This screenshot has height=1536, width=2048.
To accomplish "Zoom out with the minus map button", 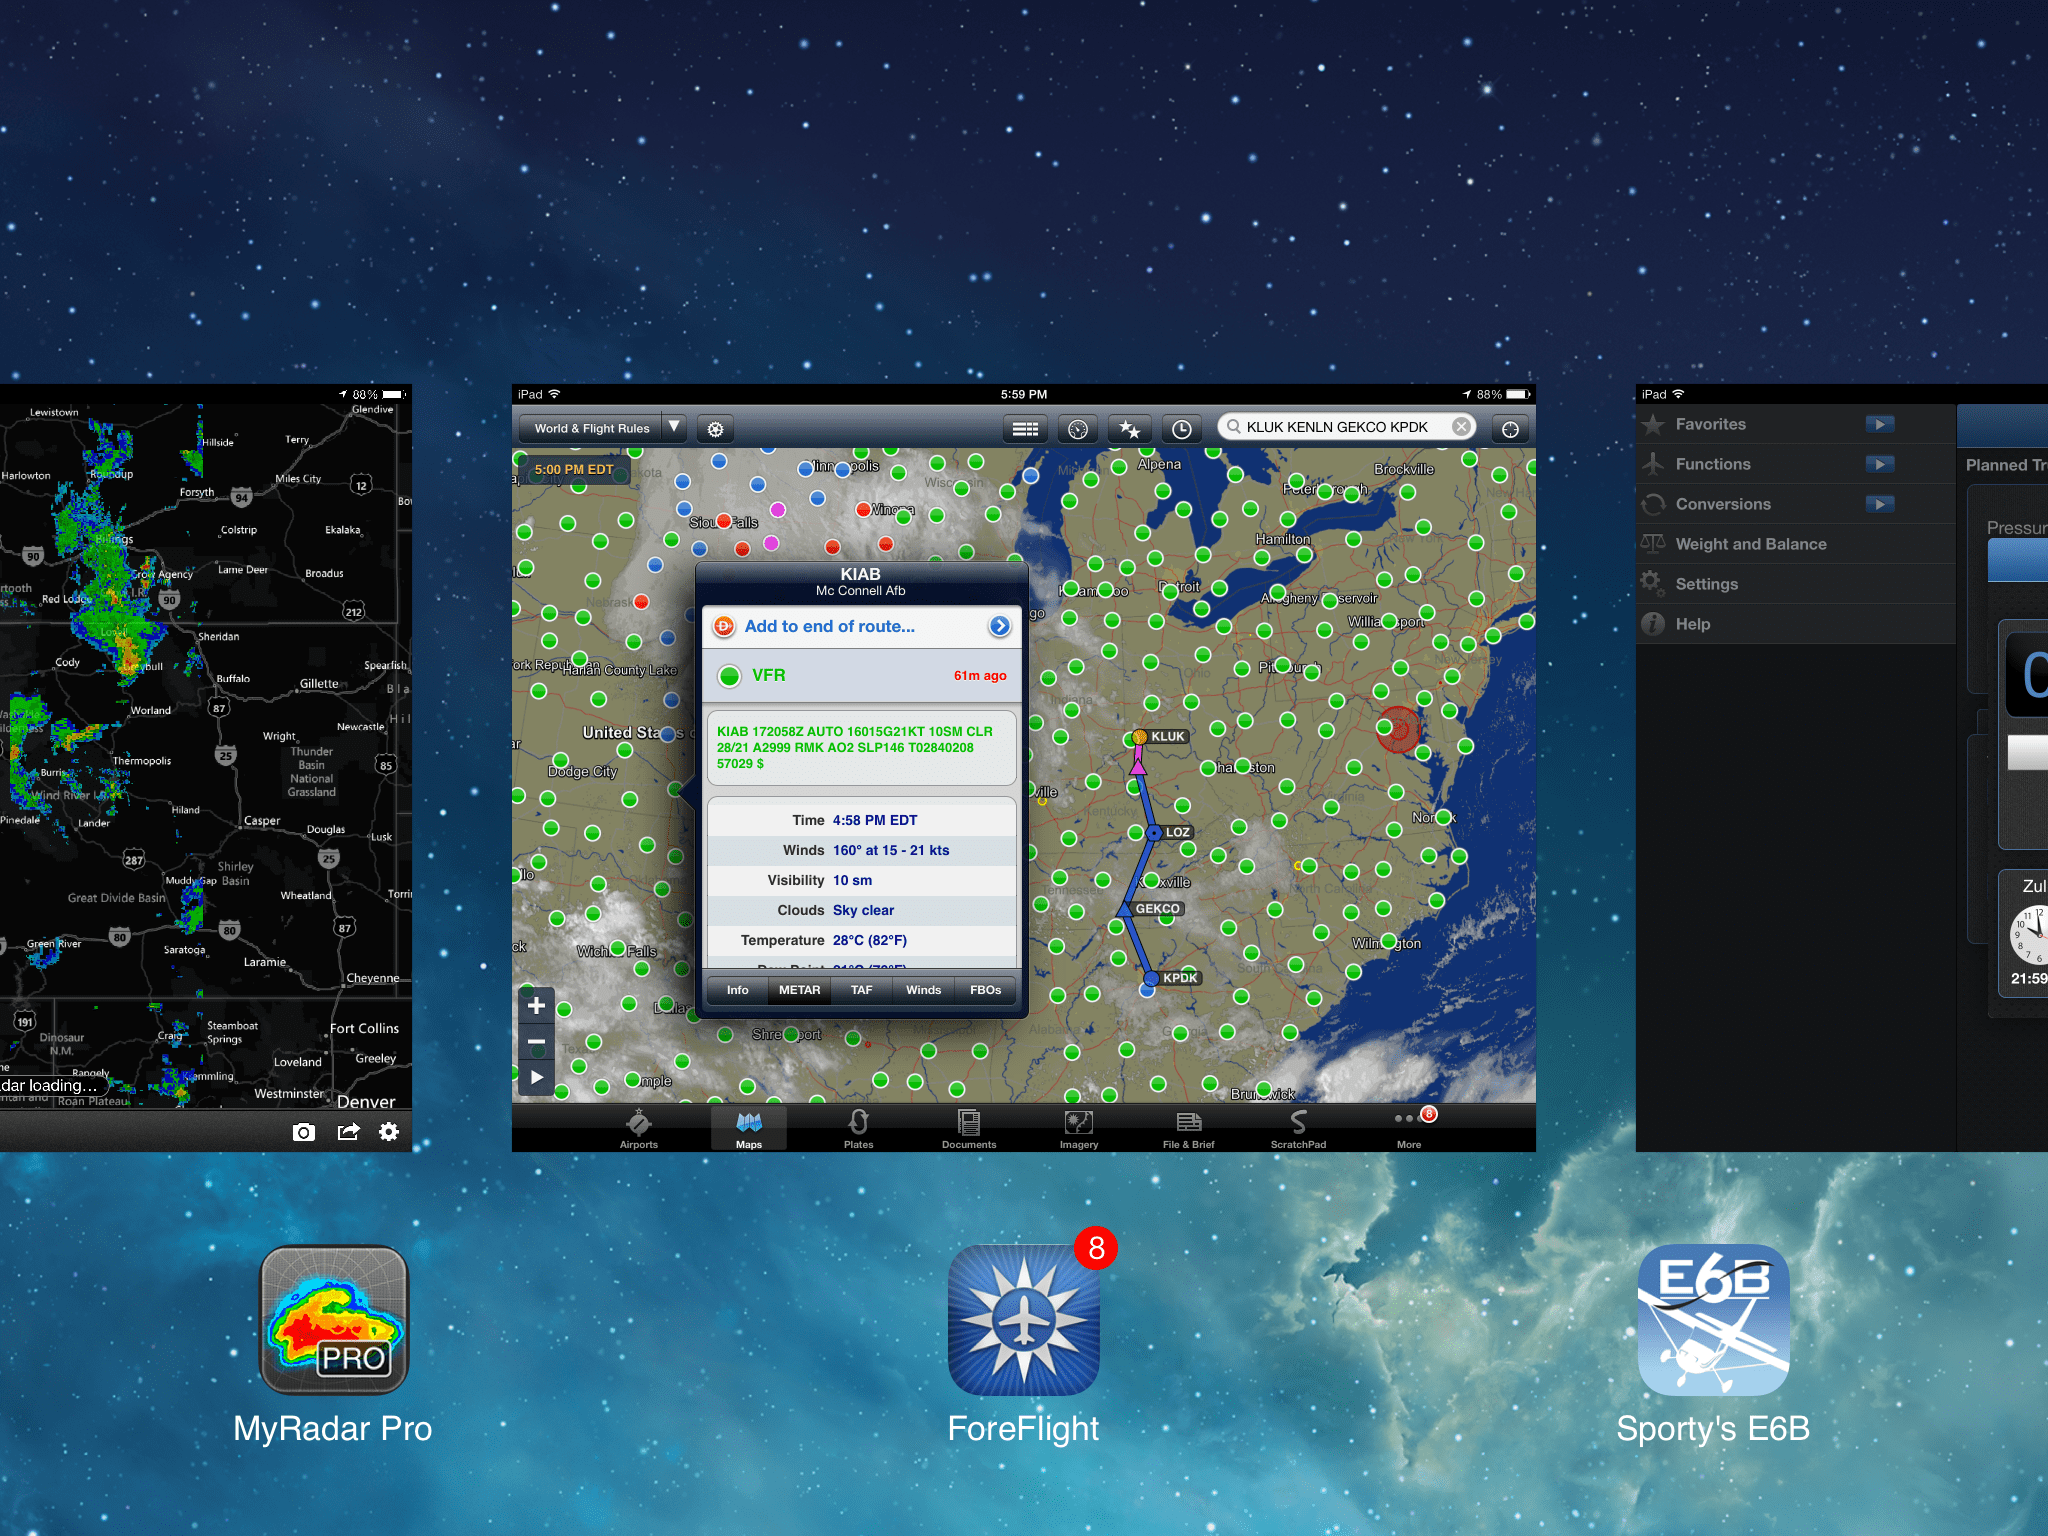I will coord(536,1042).
